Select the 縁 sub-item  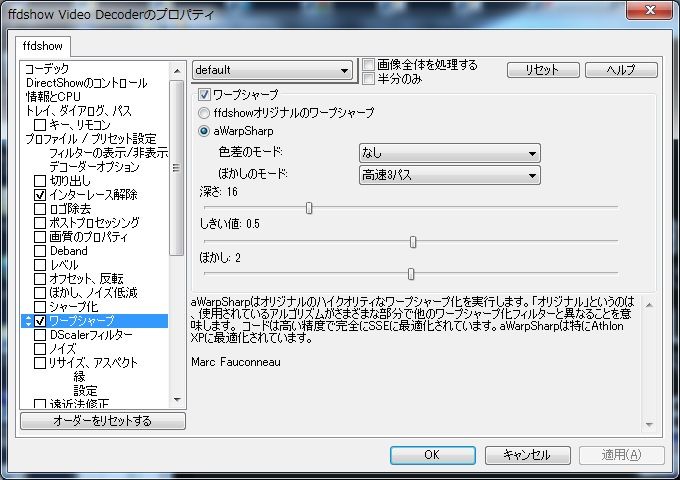click(79, 376)
